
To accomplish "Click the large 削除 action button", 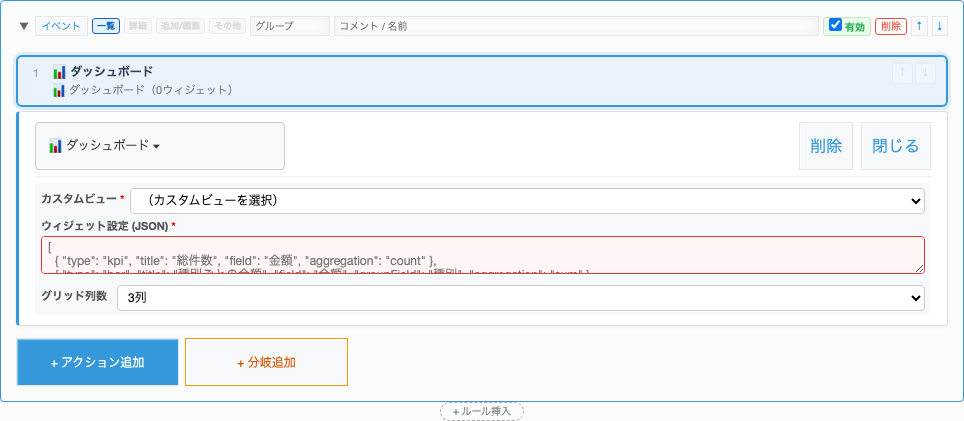I will click(826, 146).
